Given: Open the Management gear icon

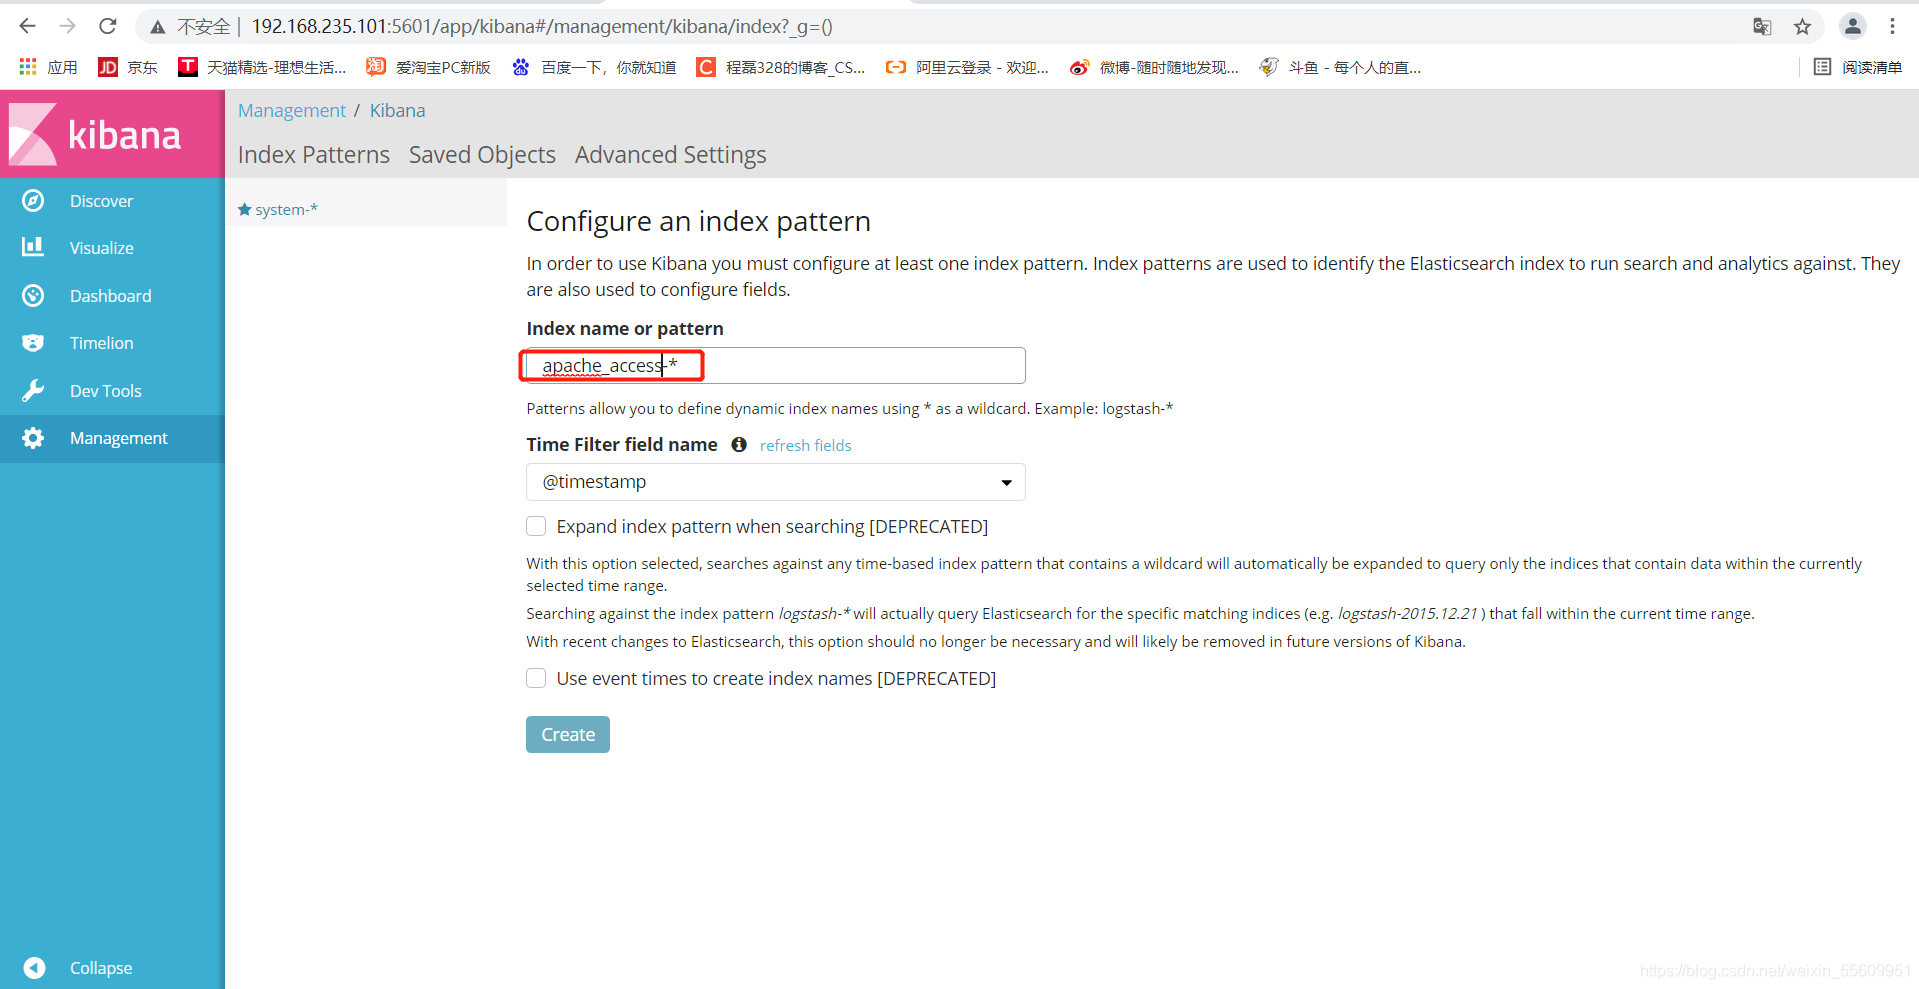Looking at the screenshot, I should [x=33, y=438].
